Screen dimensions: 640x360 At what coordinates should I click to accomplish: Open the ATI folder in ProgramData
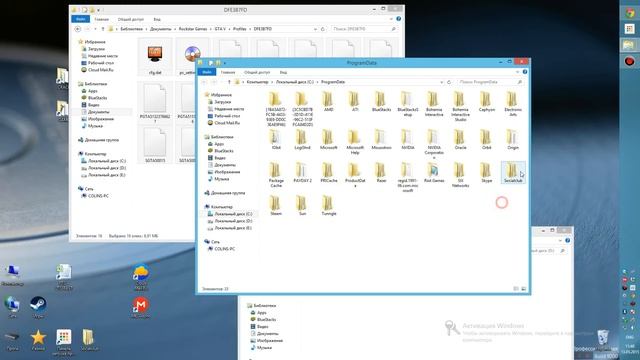click(355, 102)
